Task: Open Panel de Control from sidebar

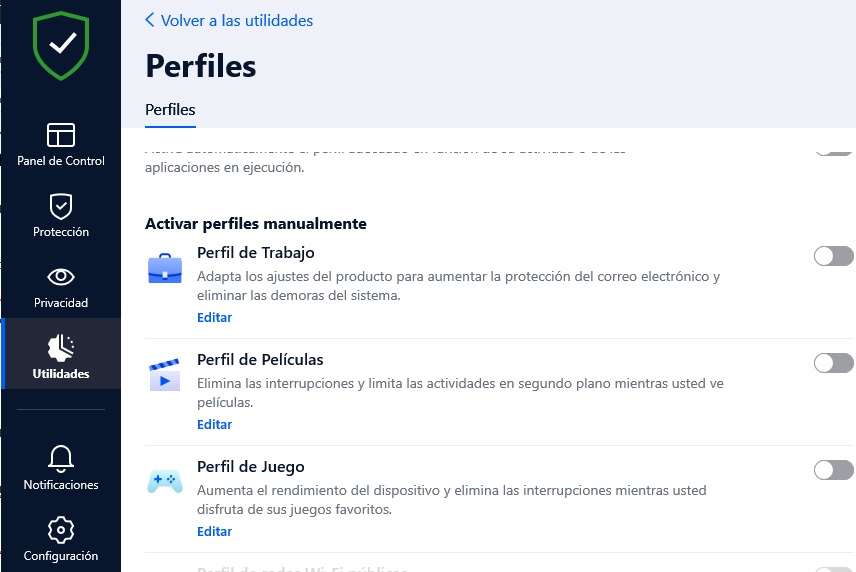Action: coord(61,145)
